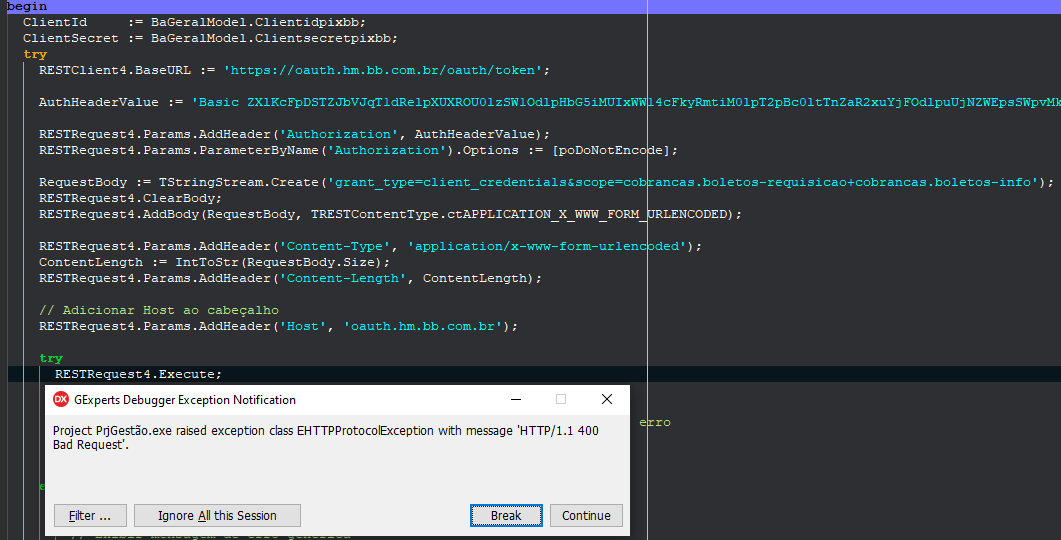1061x540 pixels.
Task: Close the GExperts exception dialog
Action: point(607,399)
